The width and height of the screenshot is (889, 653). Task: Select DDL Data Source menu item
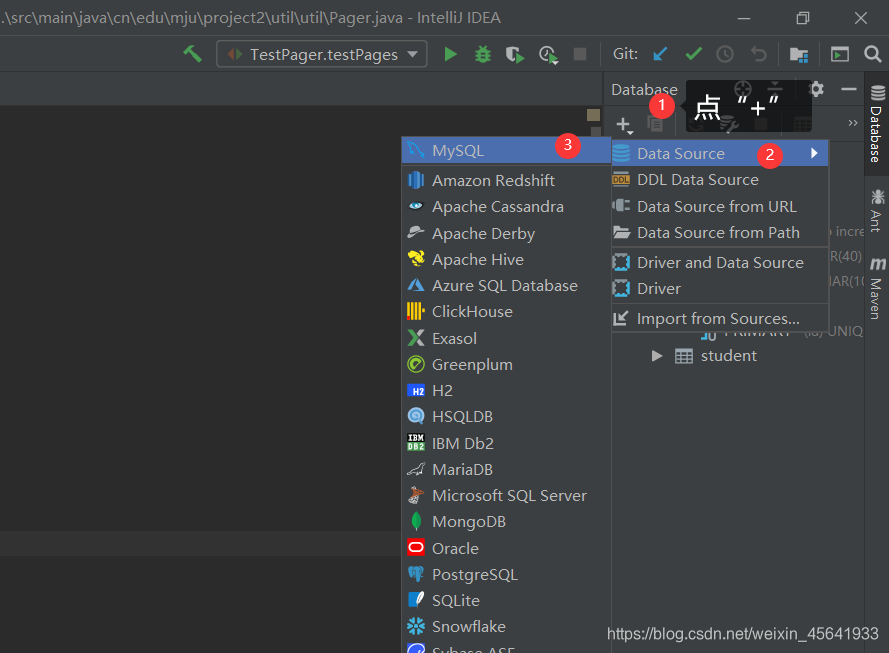719,180
